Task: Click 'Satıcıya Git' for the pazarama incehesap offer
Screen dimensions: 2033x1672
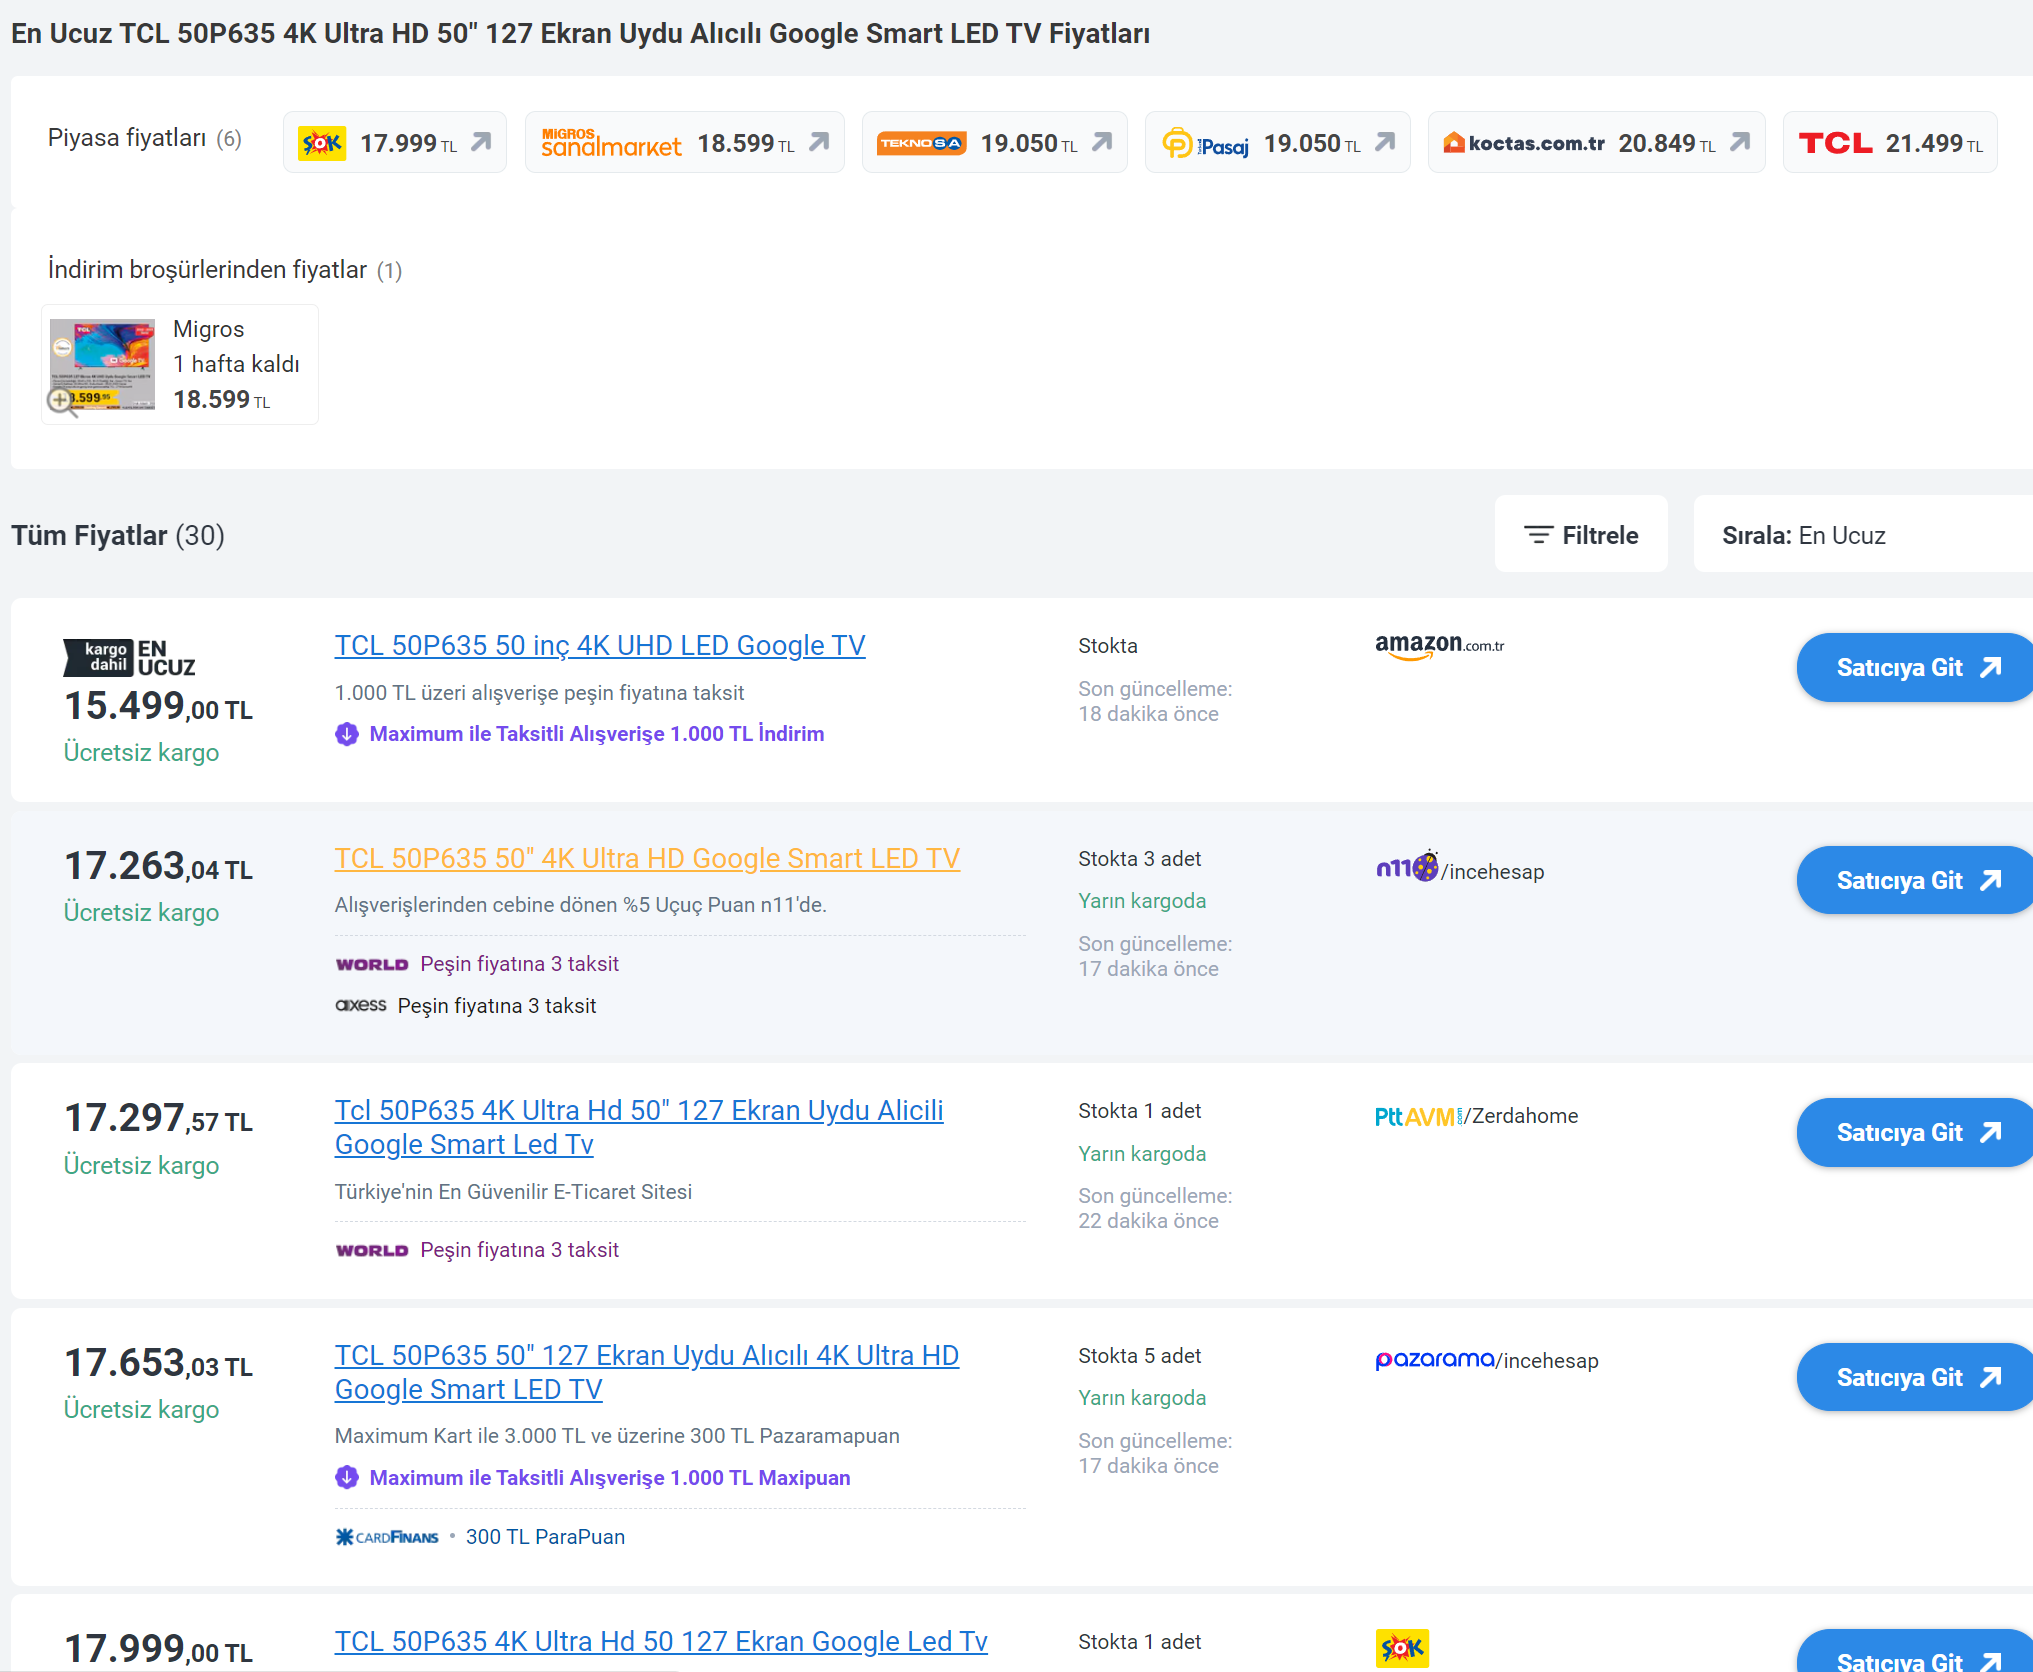Action: pos(1915,1378)
